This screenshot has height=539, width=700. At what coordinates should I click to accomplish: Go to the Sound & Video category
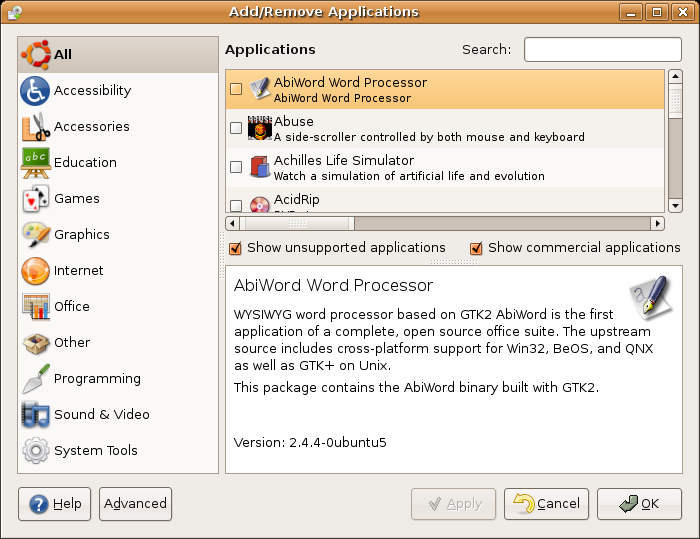(x=118, y=415)
